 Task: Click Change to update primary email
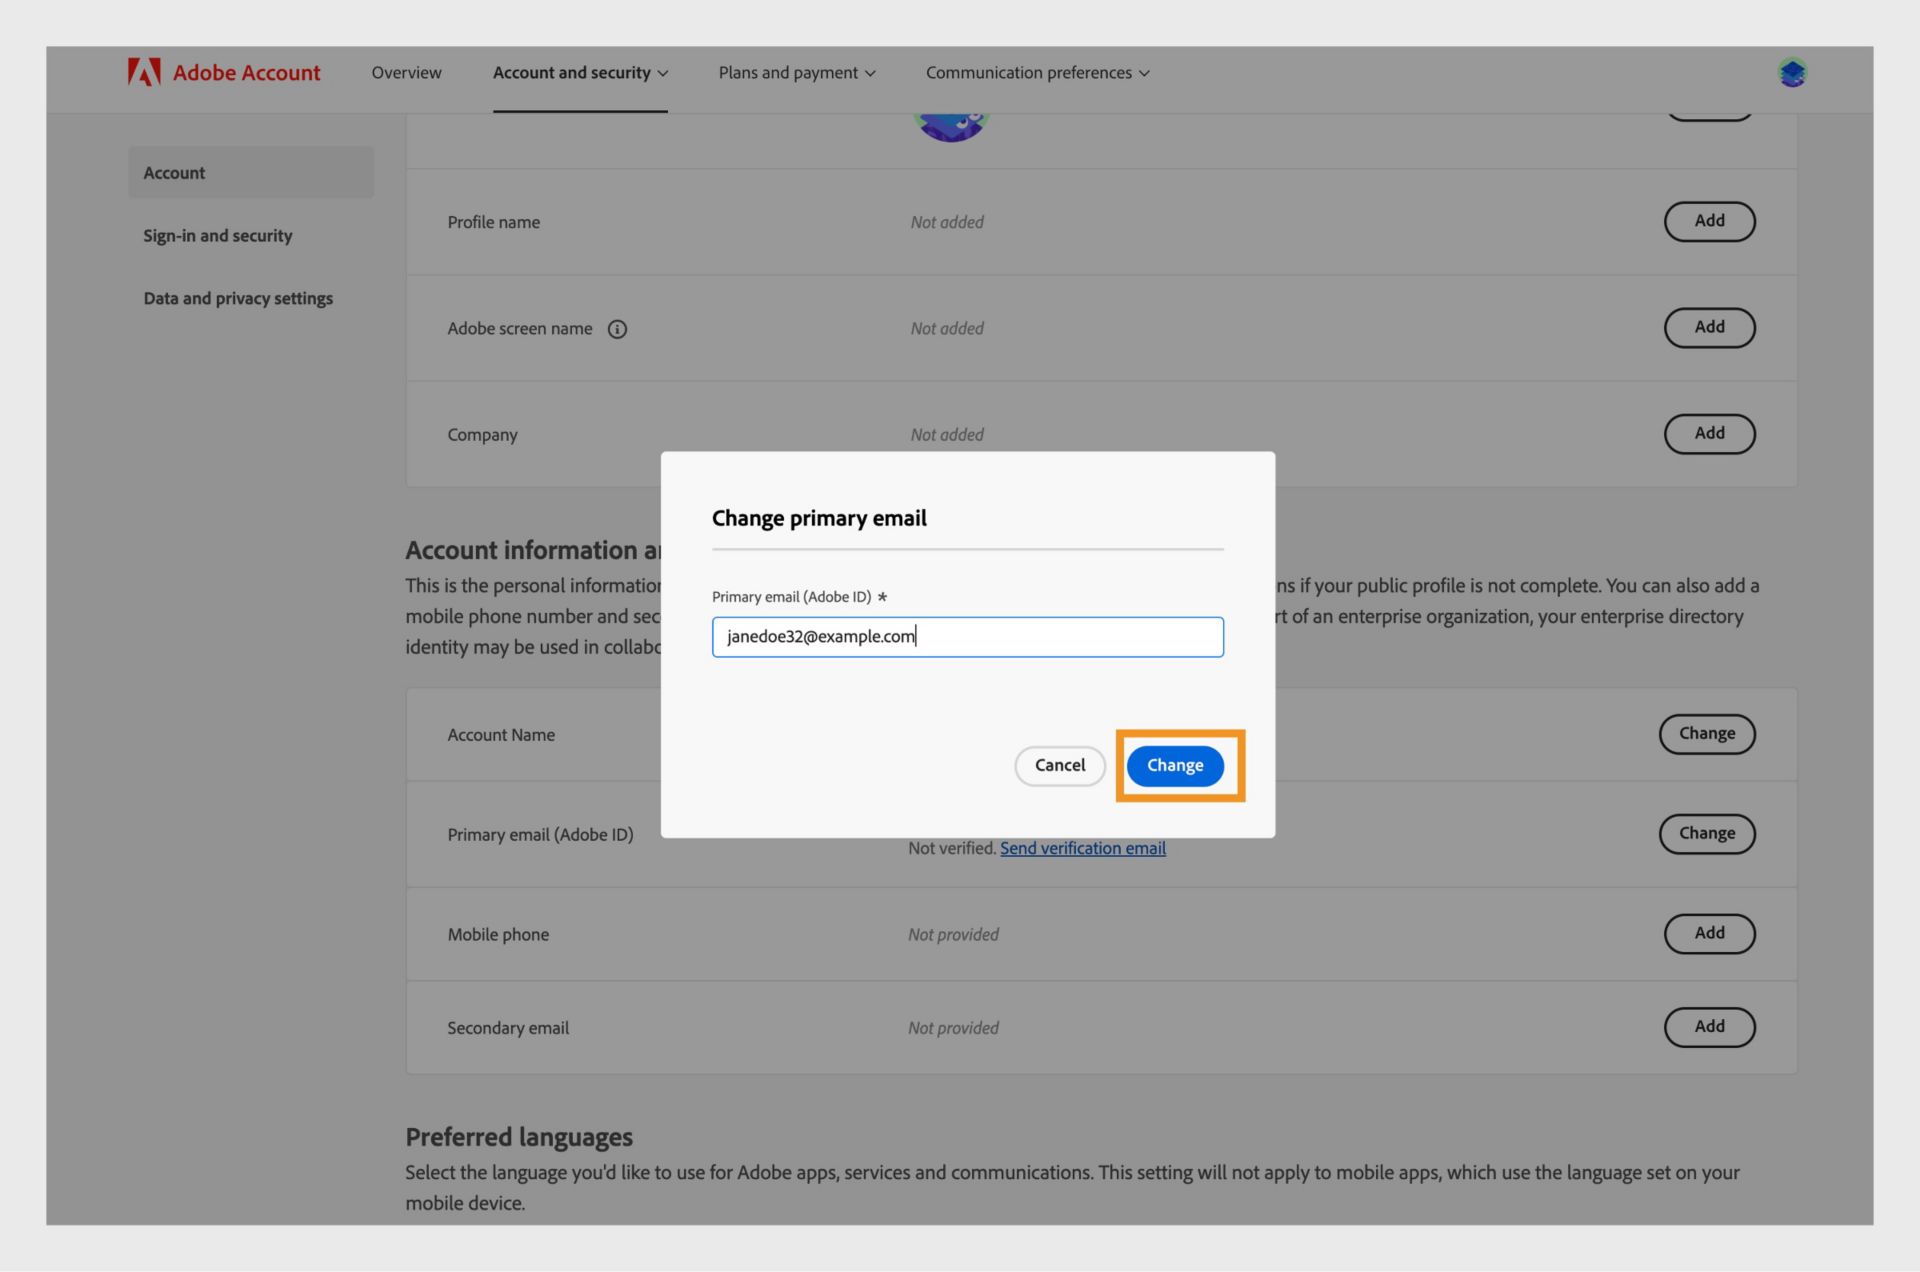(1175, 765)
